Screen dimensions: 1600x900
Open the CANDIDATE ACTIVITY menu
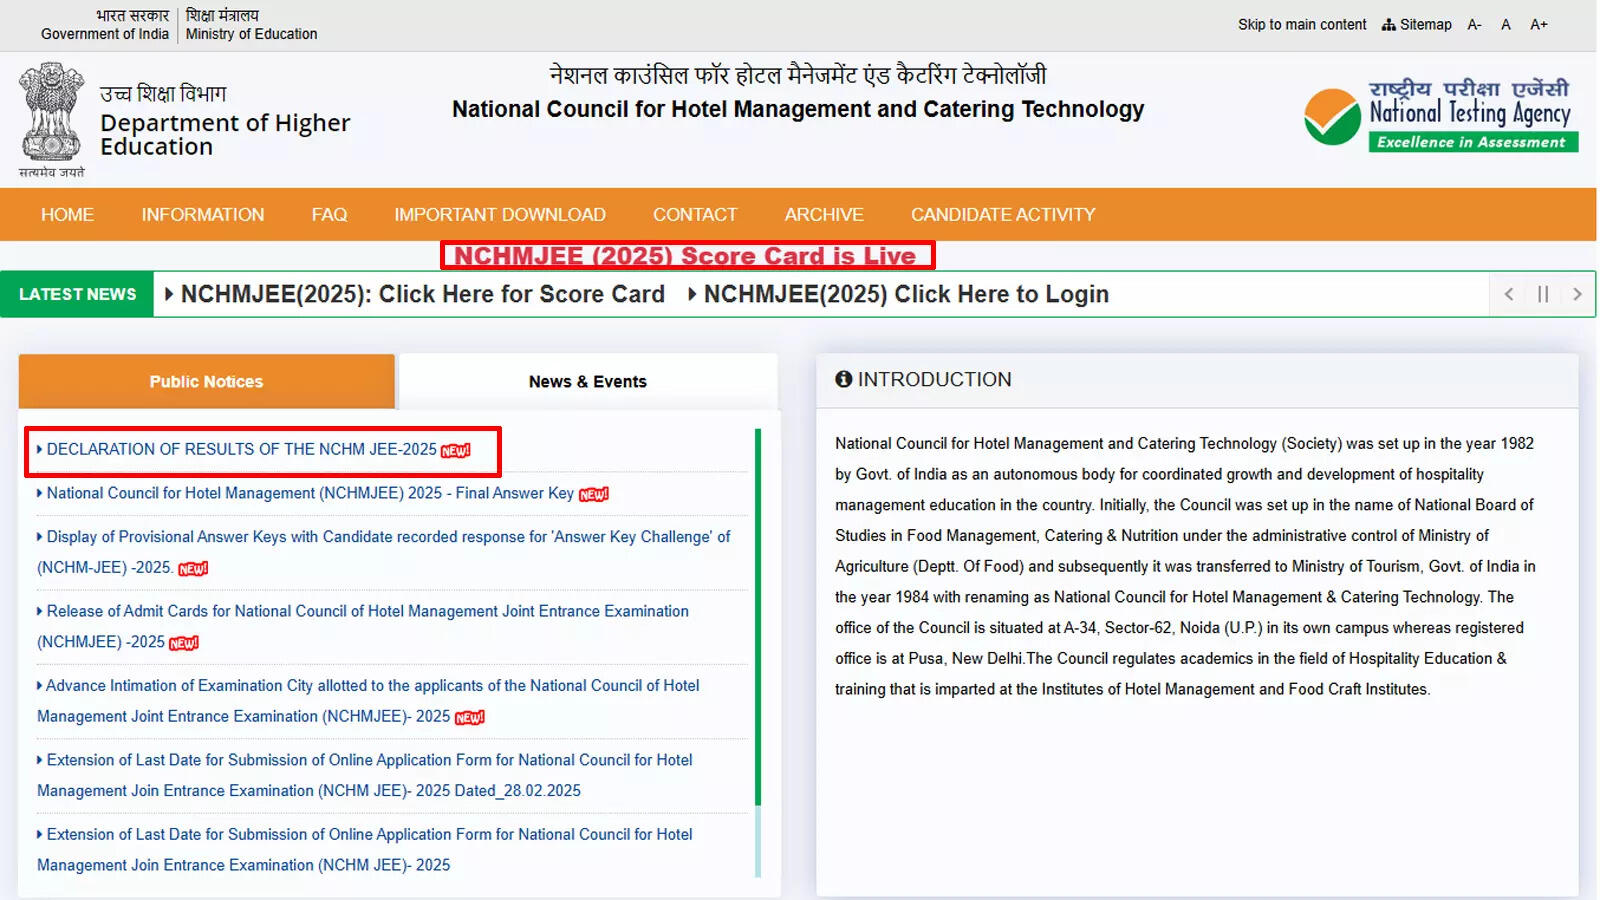click(x=1003, y=215)
